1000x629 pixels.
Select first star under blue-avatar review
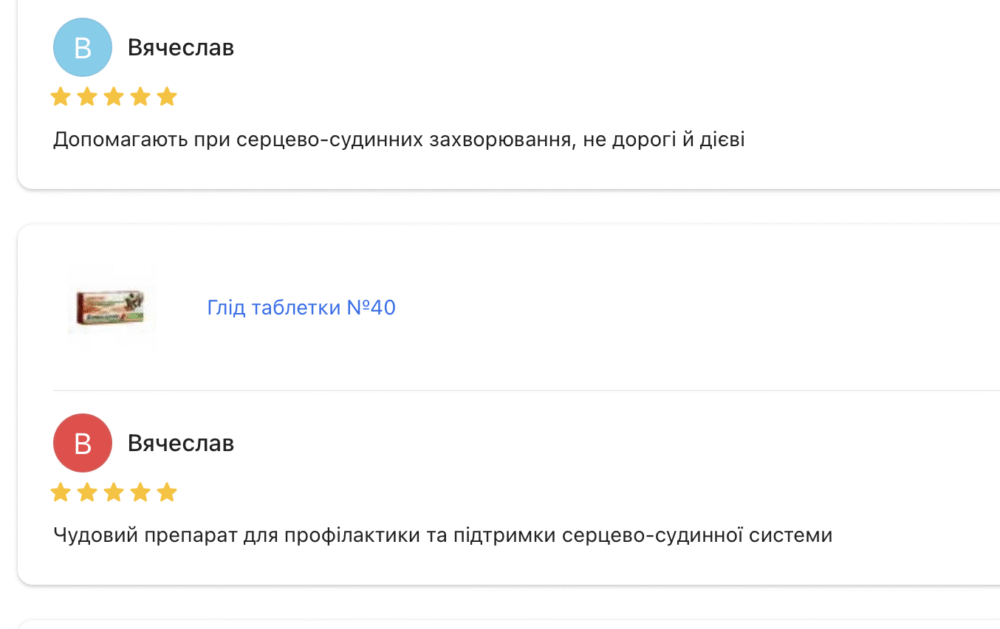(x=61, y=97)
